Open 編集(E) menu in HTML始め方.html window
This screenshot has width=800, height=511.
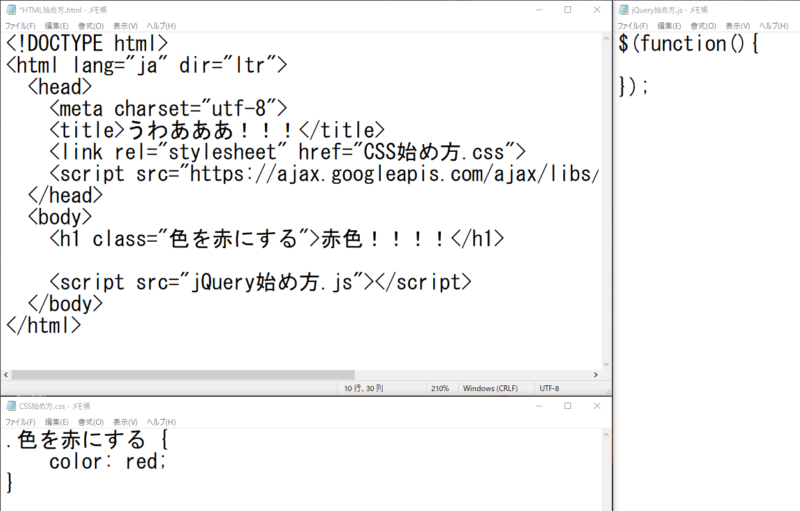click(57, 25)
